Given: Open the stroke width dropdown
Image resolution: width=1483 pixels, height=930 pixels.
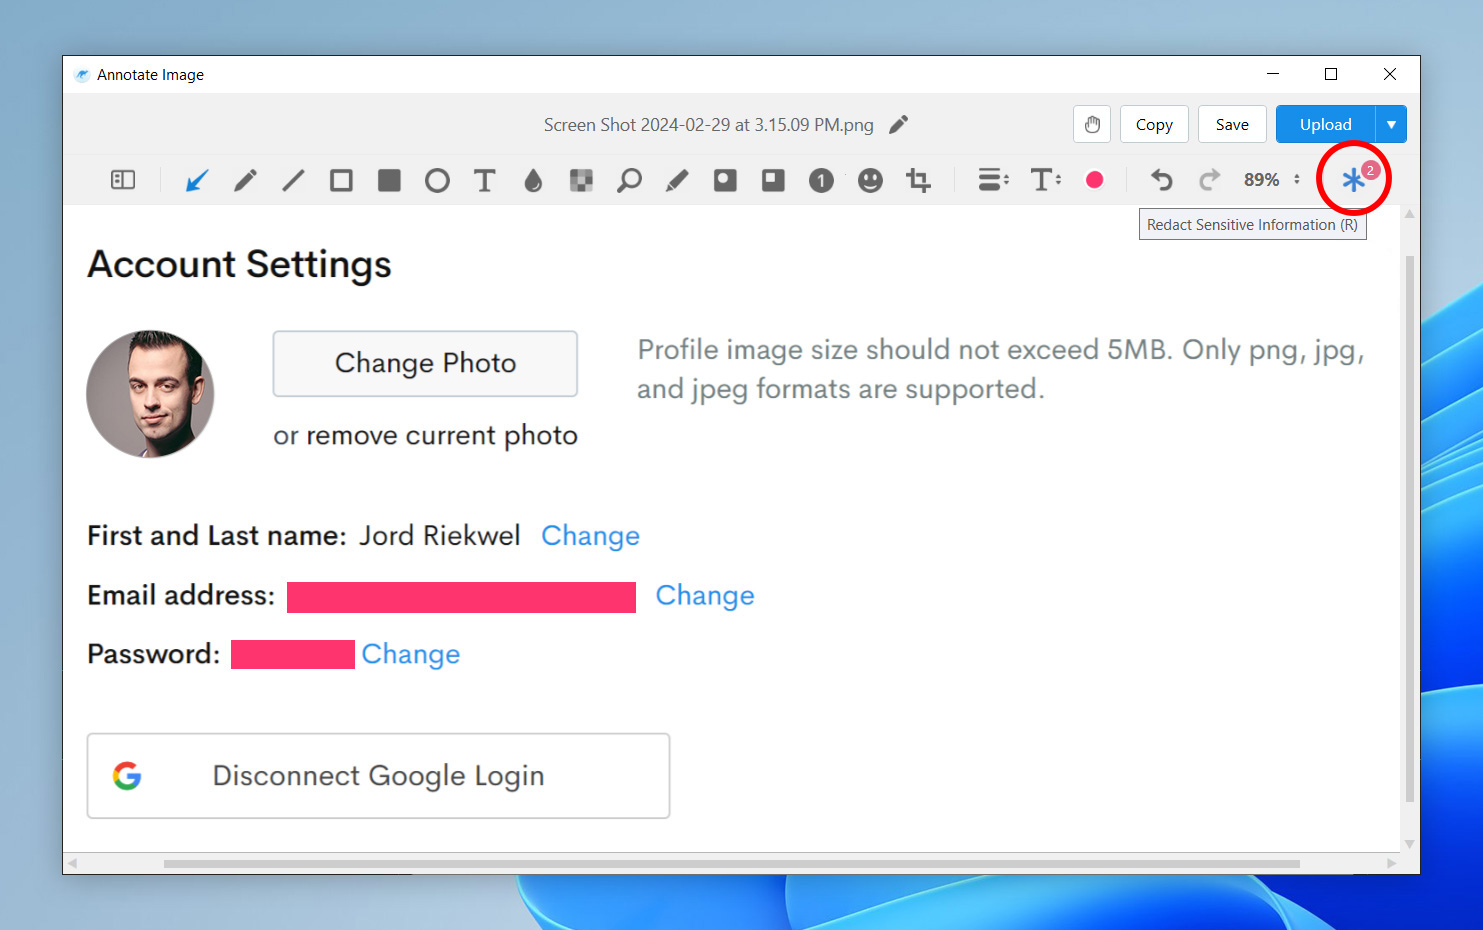Looking at the screenshot, I should point(993,180).
